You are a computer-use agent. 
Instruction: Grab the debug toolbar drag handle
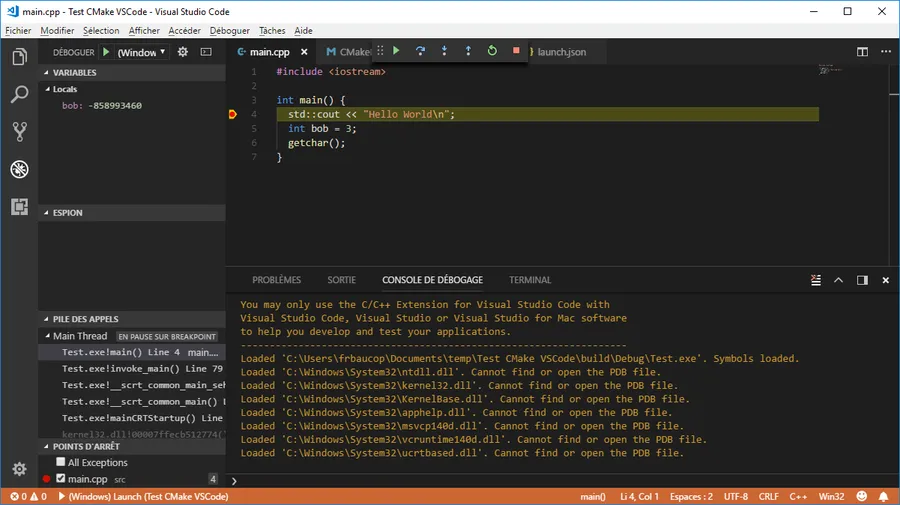click(x=380, y=50)
